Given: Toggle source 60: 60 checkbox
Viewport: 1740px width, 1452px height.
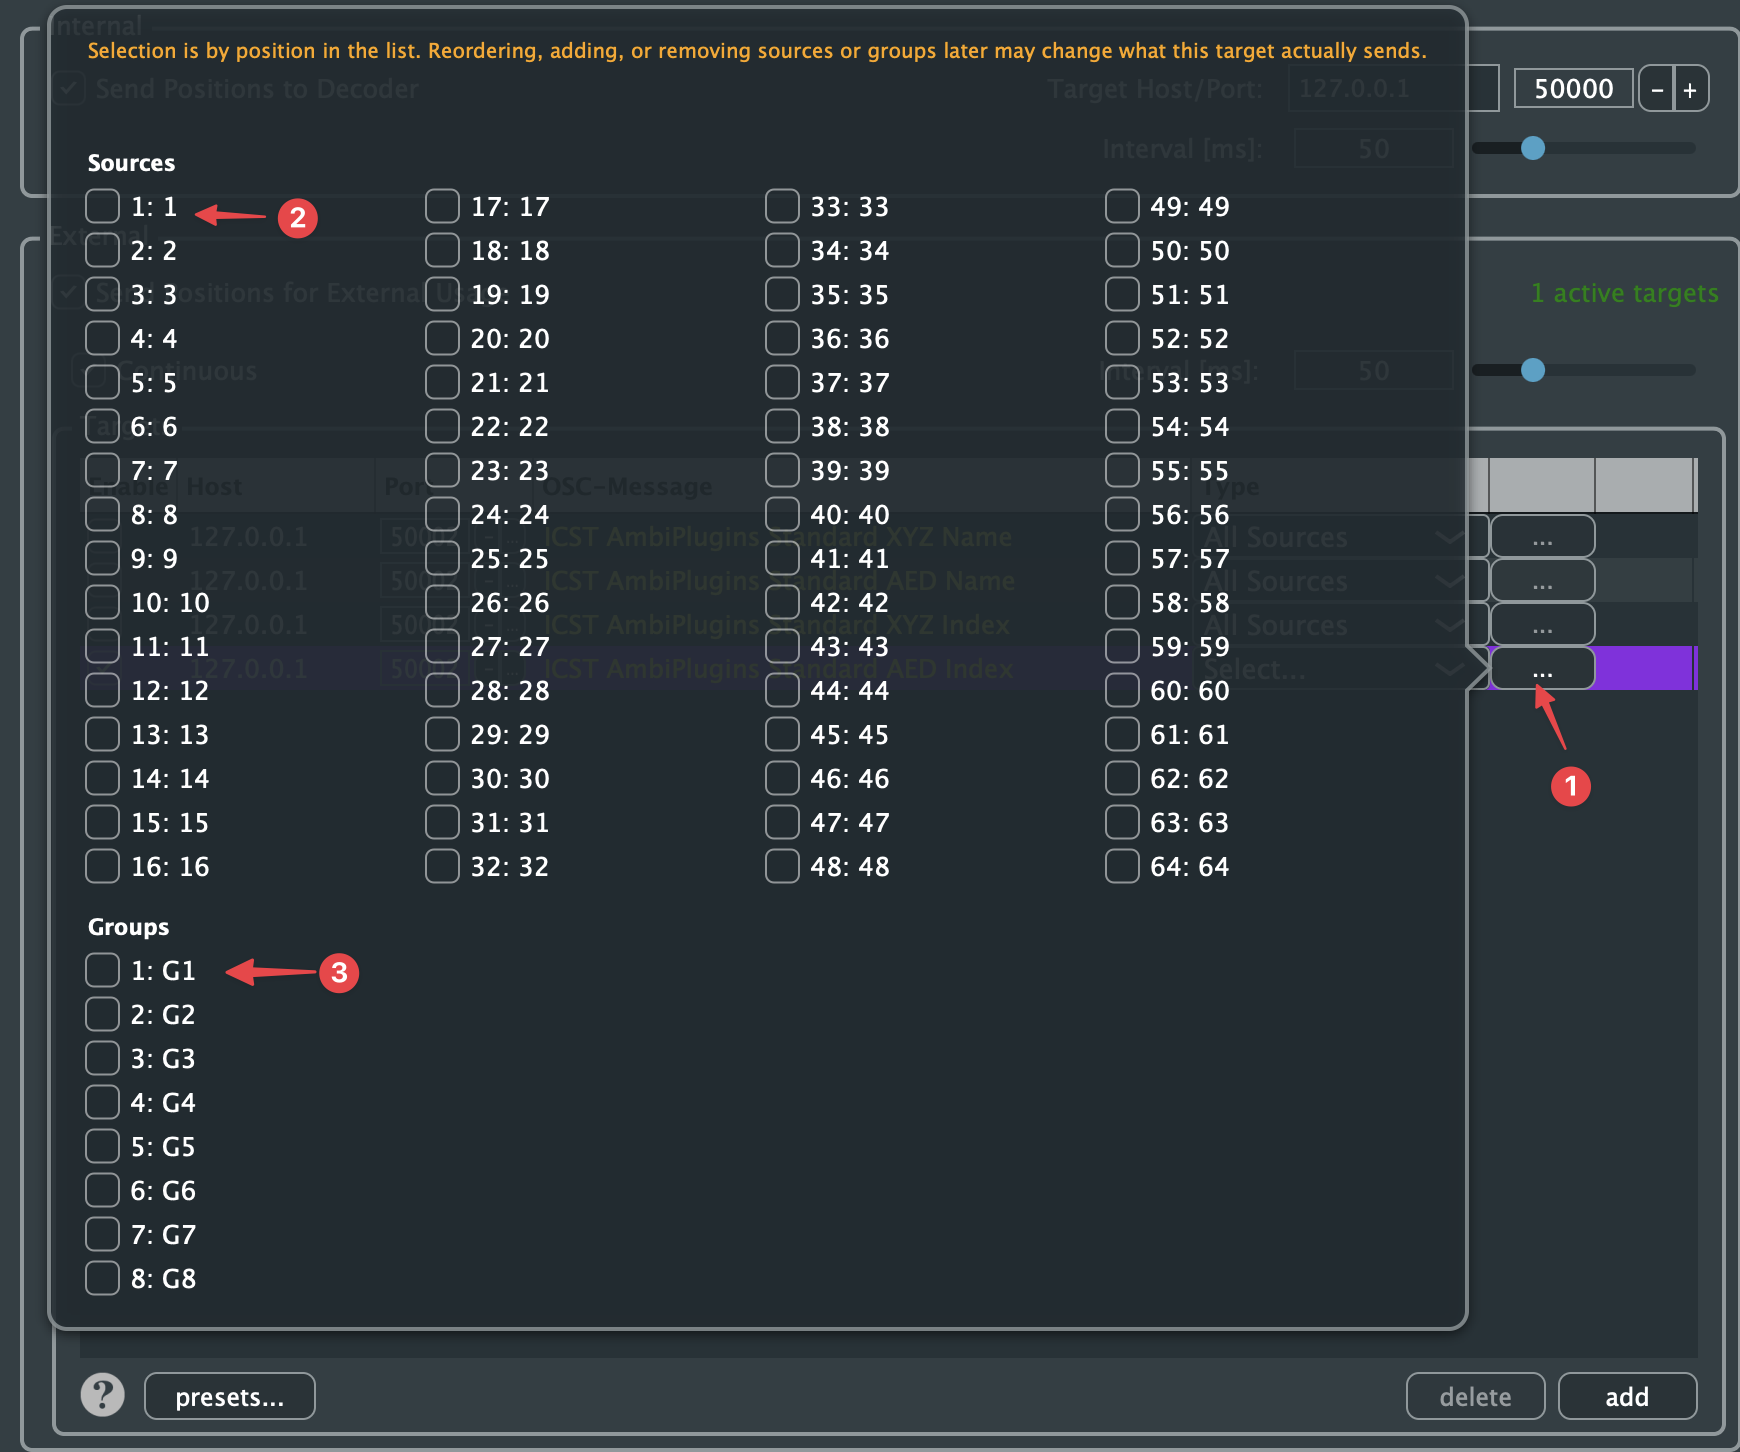Looking at the screenshot, I should (x=1122, y=690).
